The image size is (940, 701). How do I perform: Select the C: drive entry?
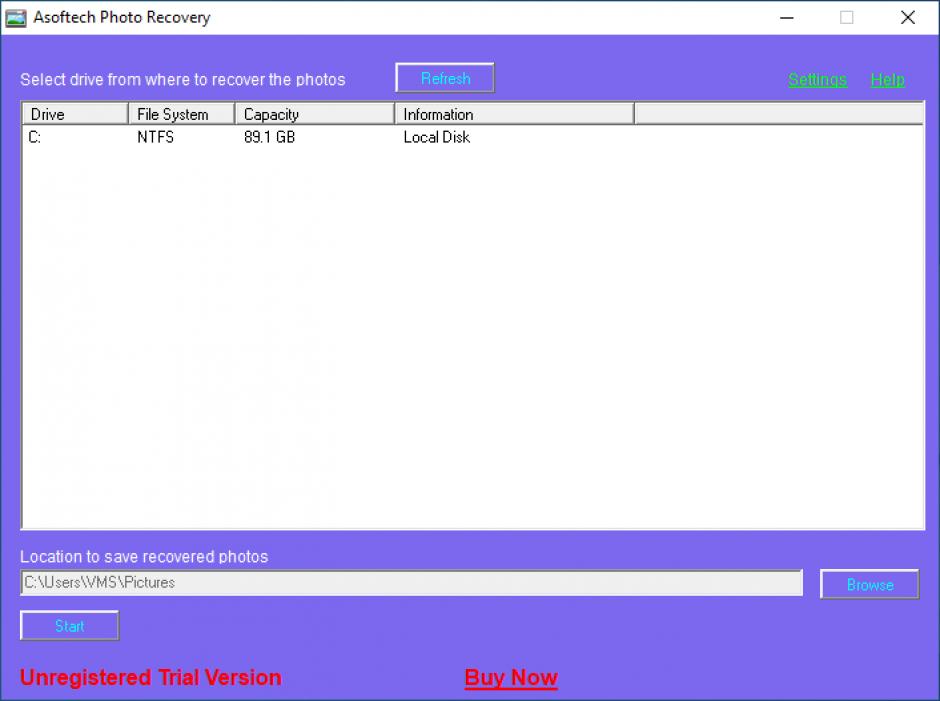(35, 137)
